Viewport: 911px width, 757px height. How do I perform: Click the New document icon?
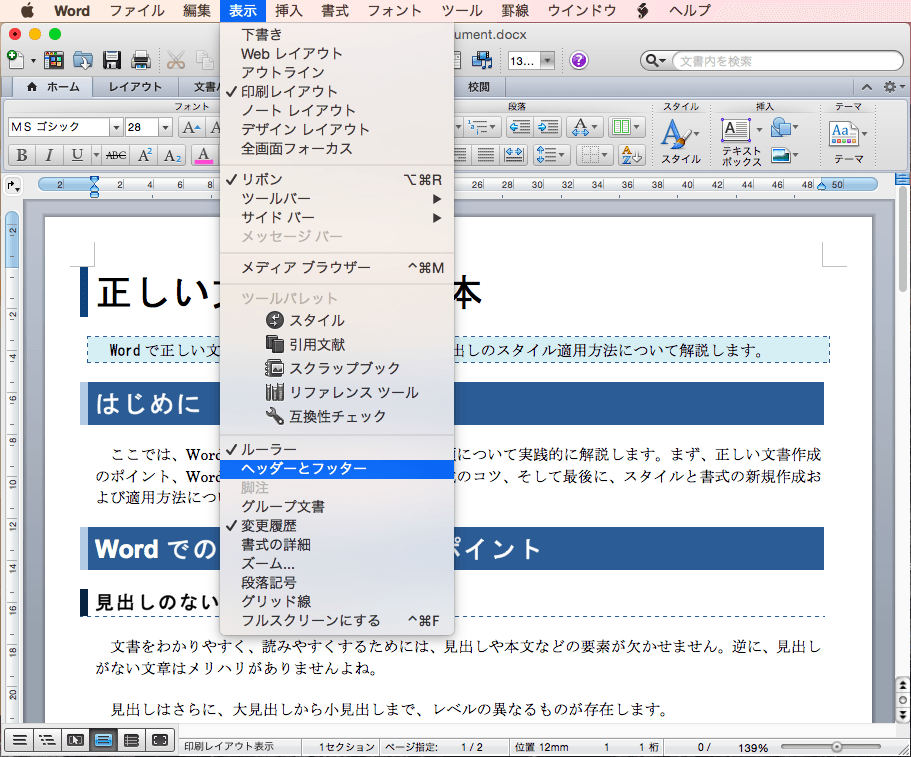click(16, 60)
